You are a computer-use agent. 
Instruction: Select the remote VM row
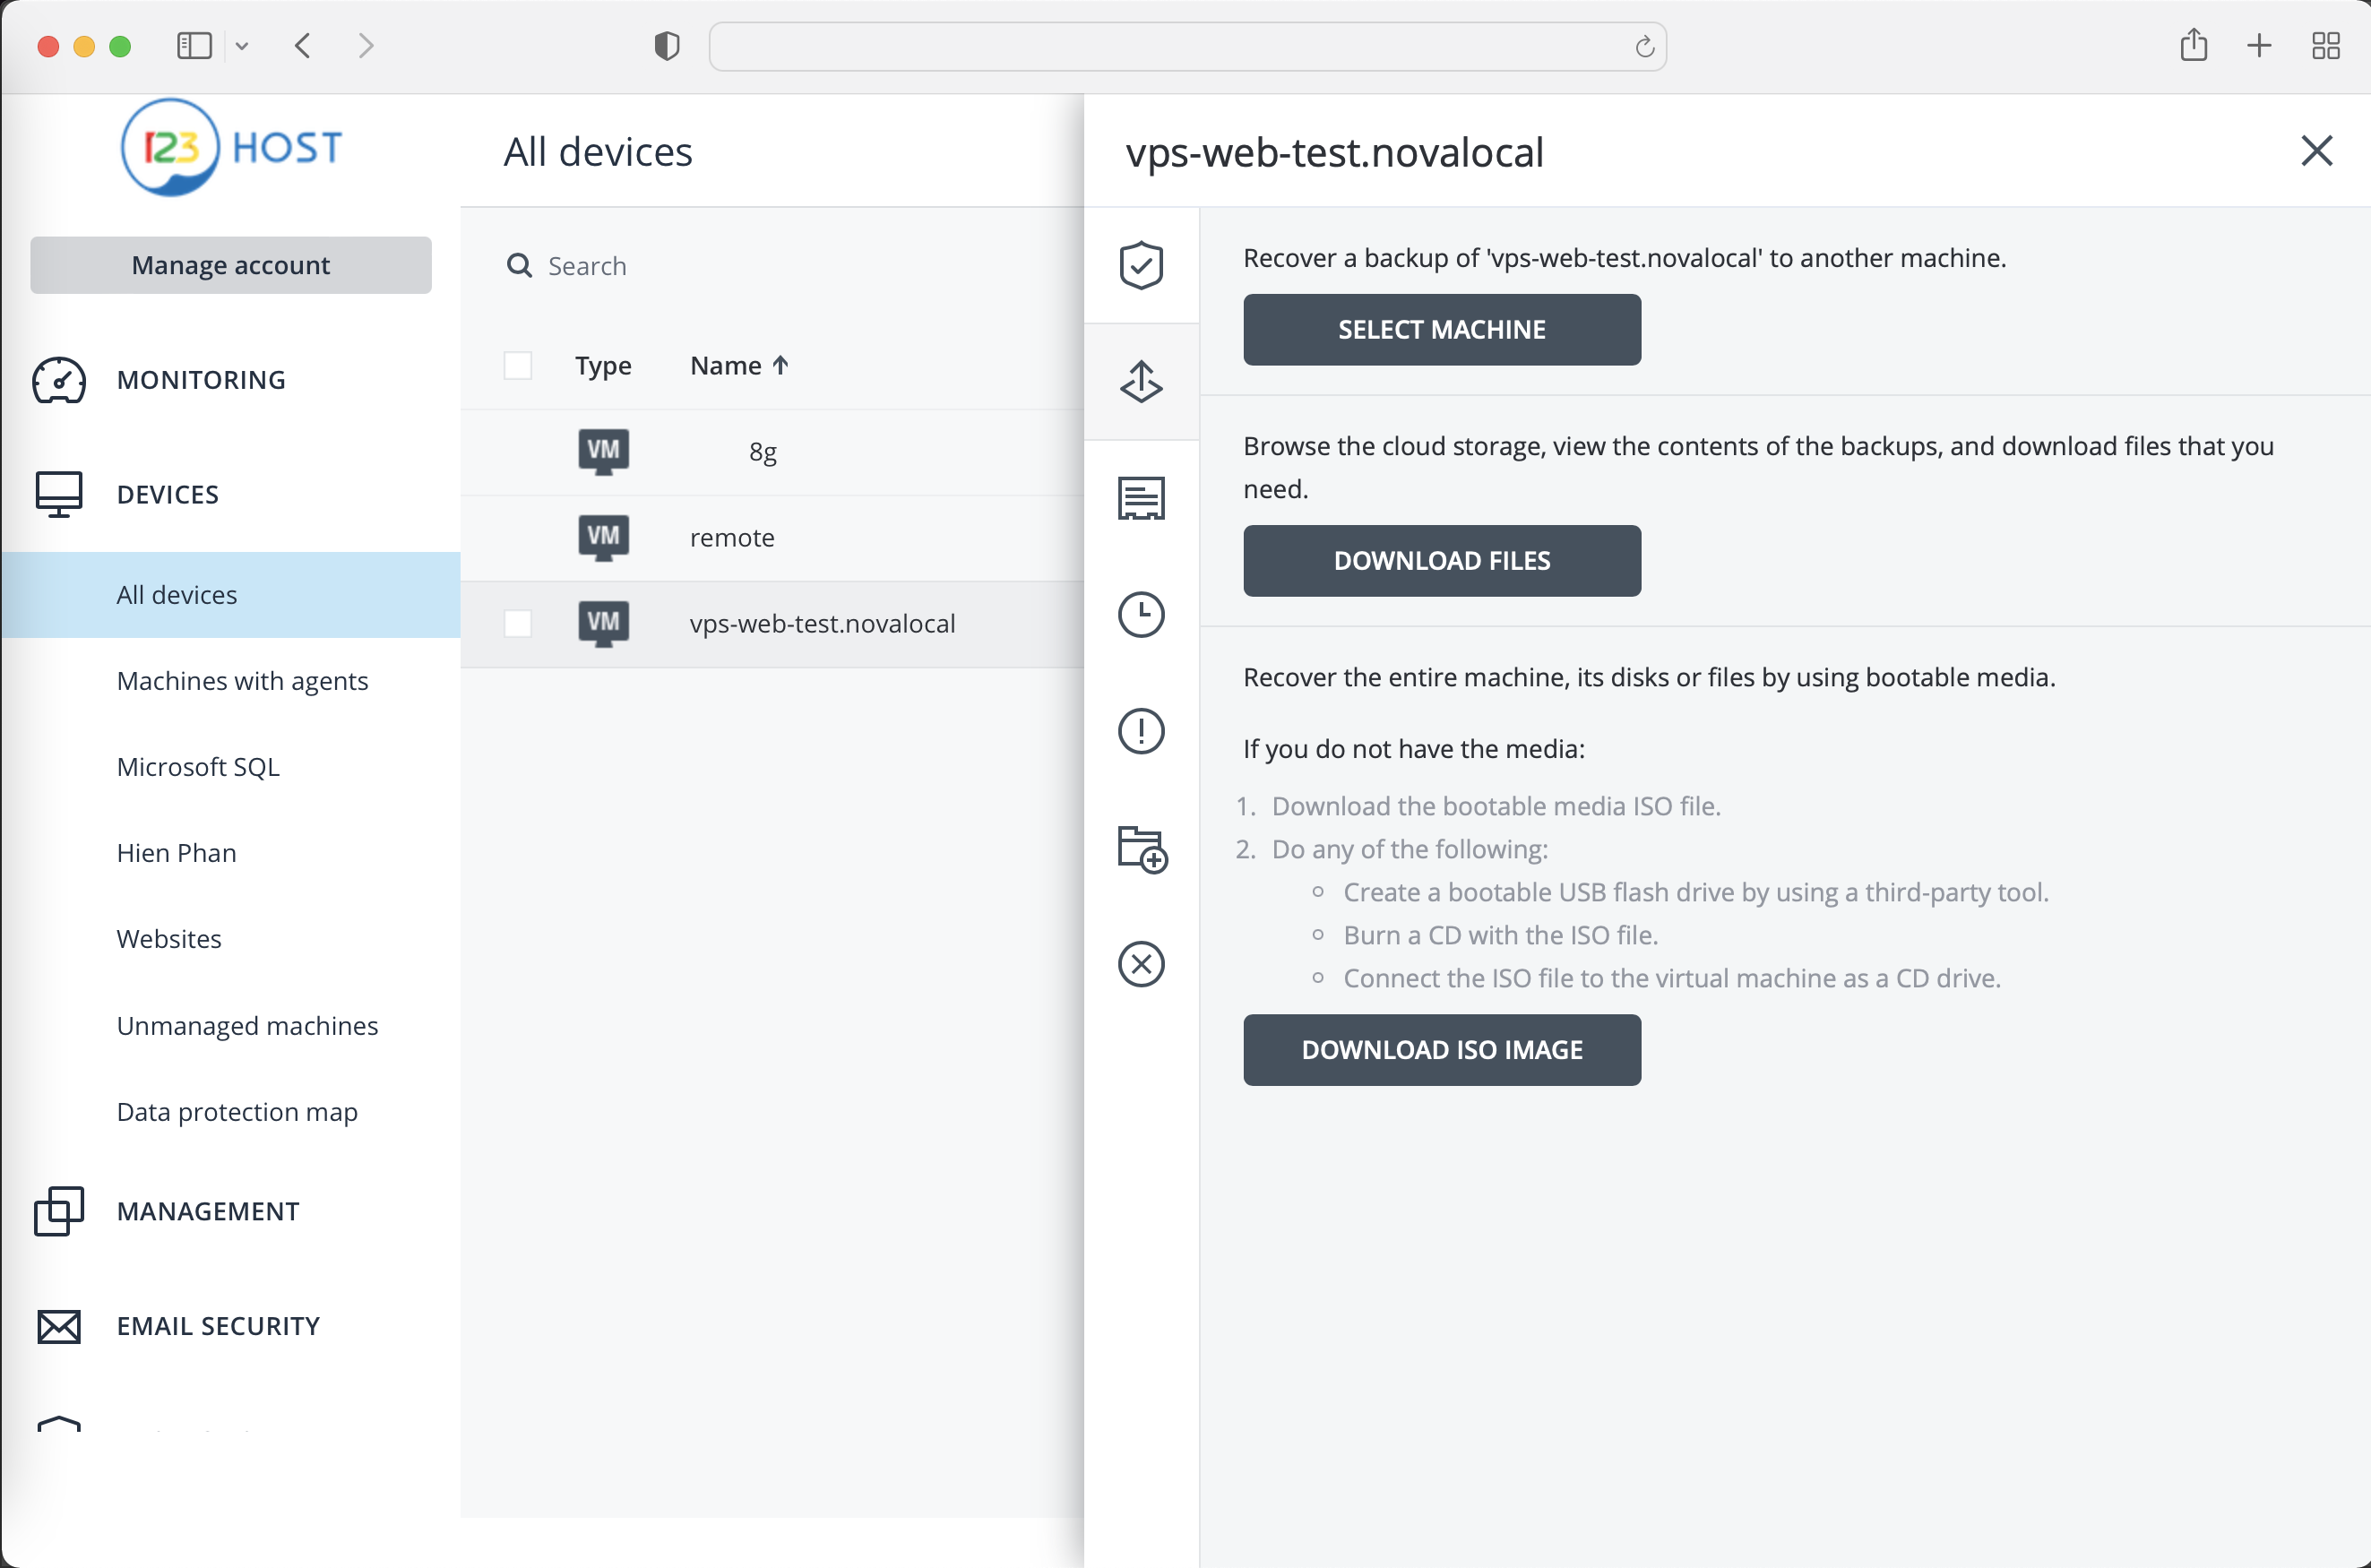point(732,538)
